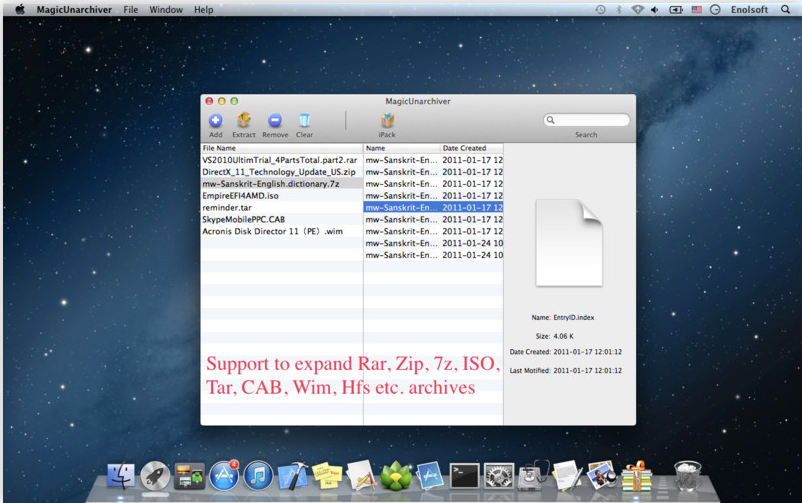
Task: Open the blue blueprint application Dock icon
Action: [x=430, y=476]
